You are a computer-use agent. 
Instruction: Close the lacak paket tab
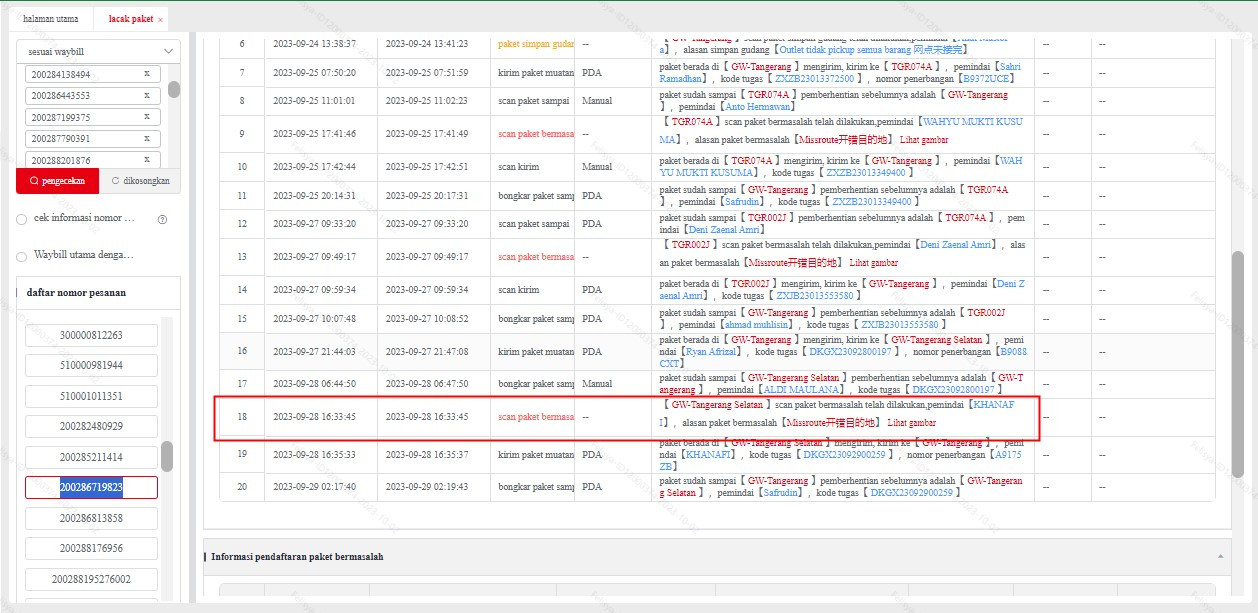160,20
